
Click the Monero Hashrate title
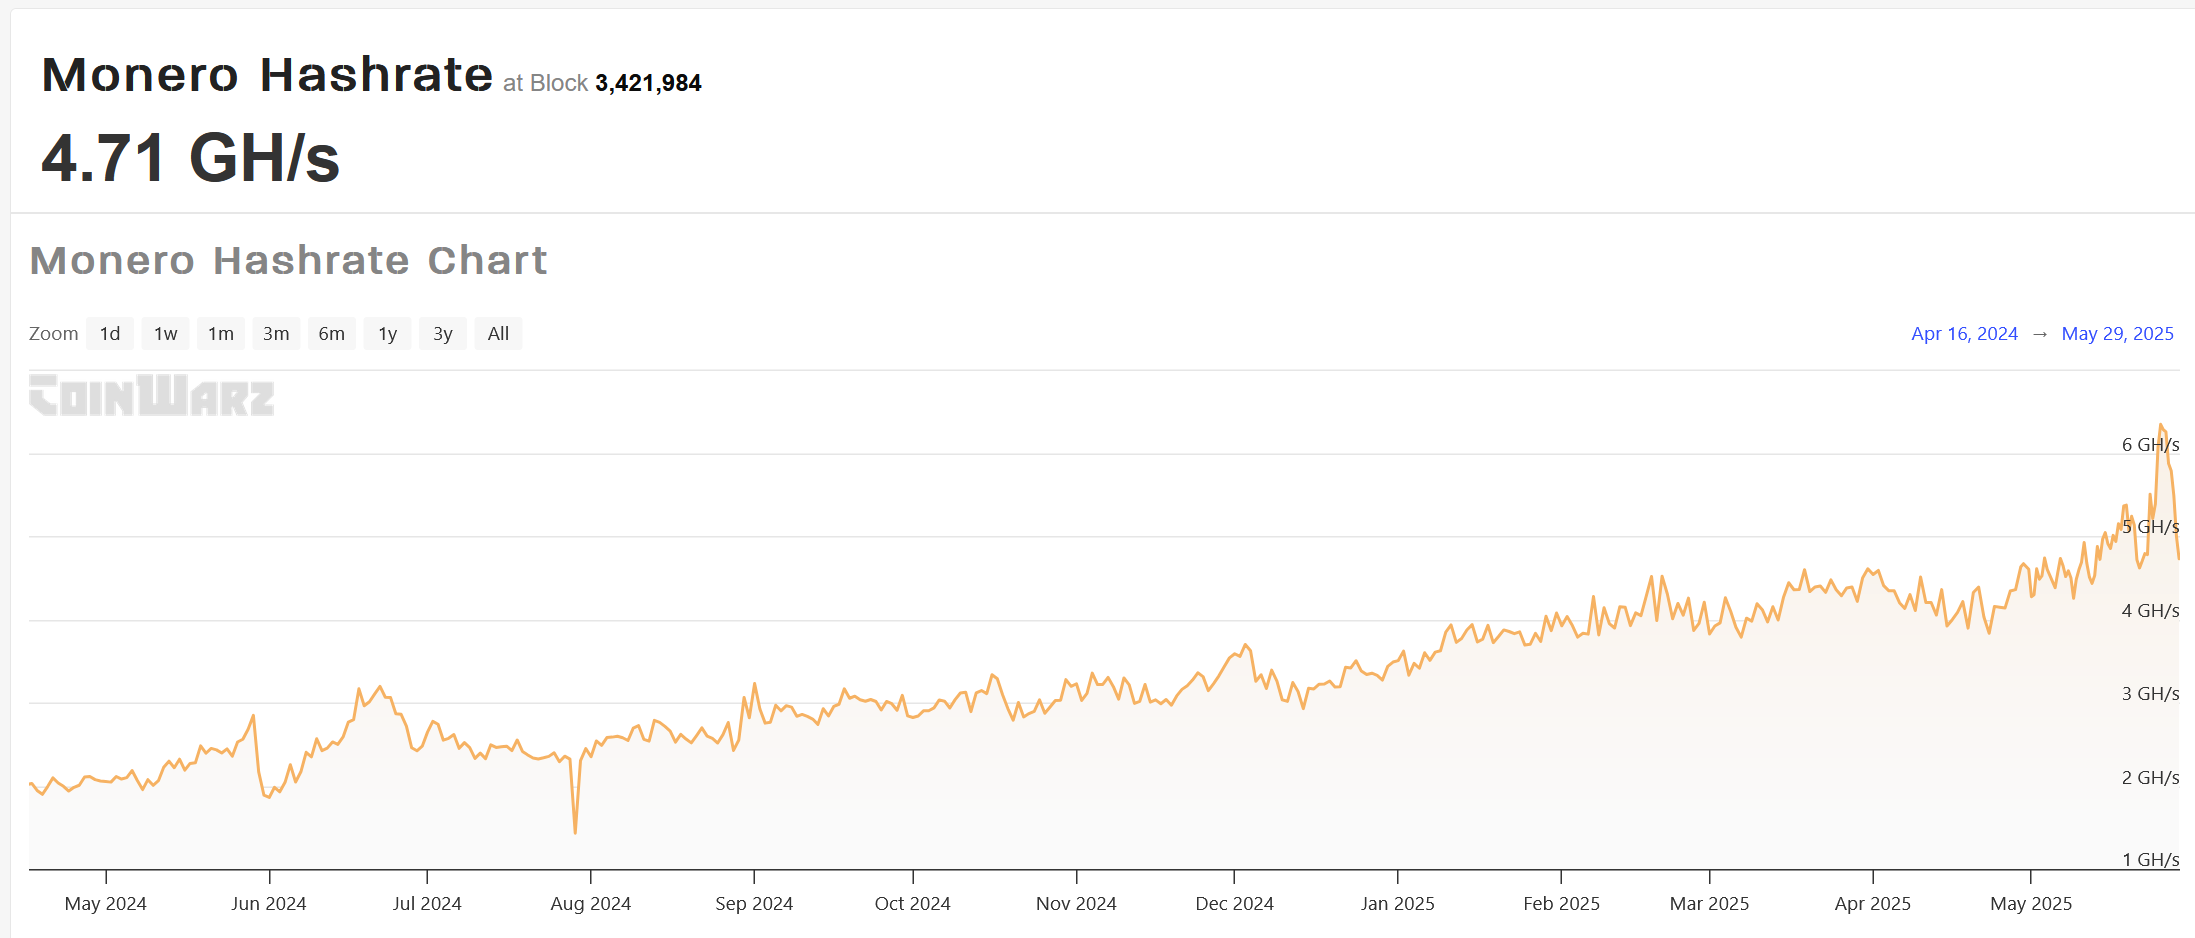[x=267, y=75]
